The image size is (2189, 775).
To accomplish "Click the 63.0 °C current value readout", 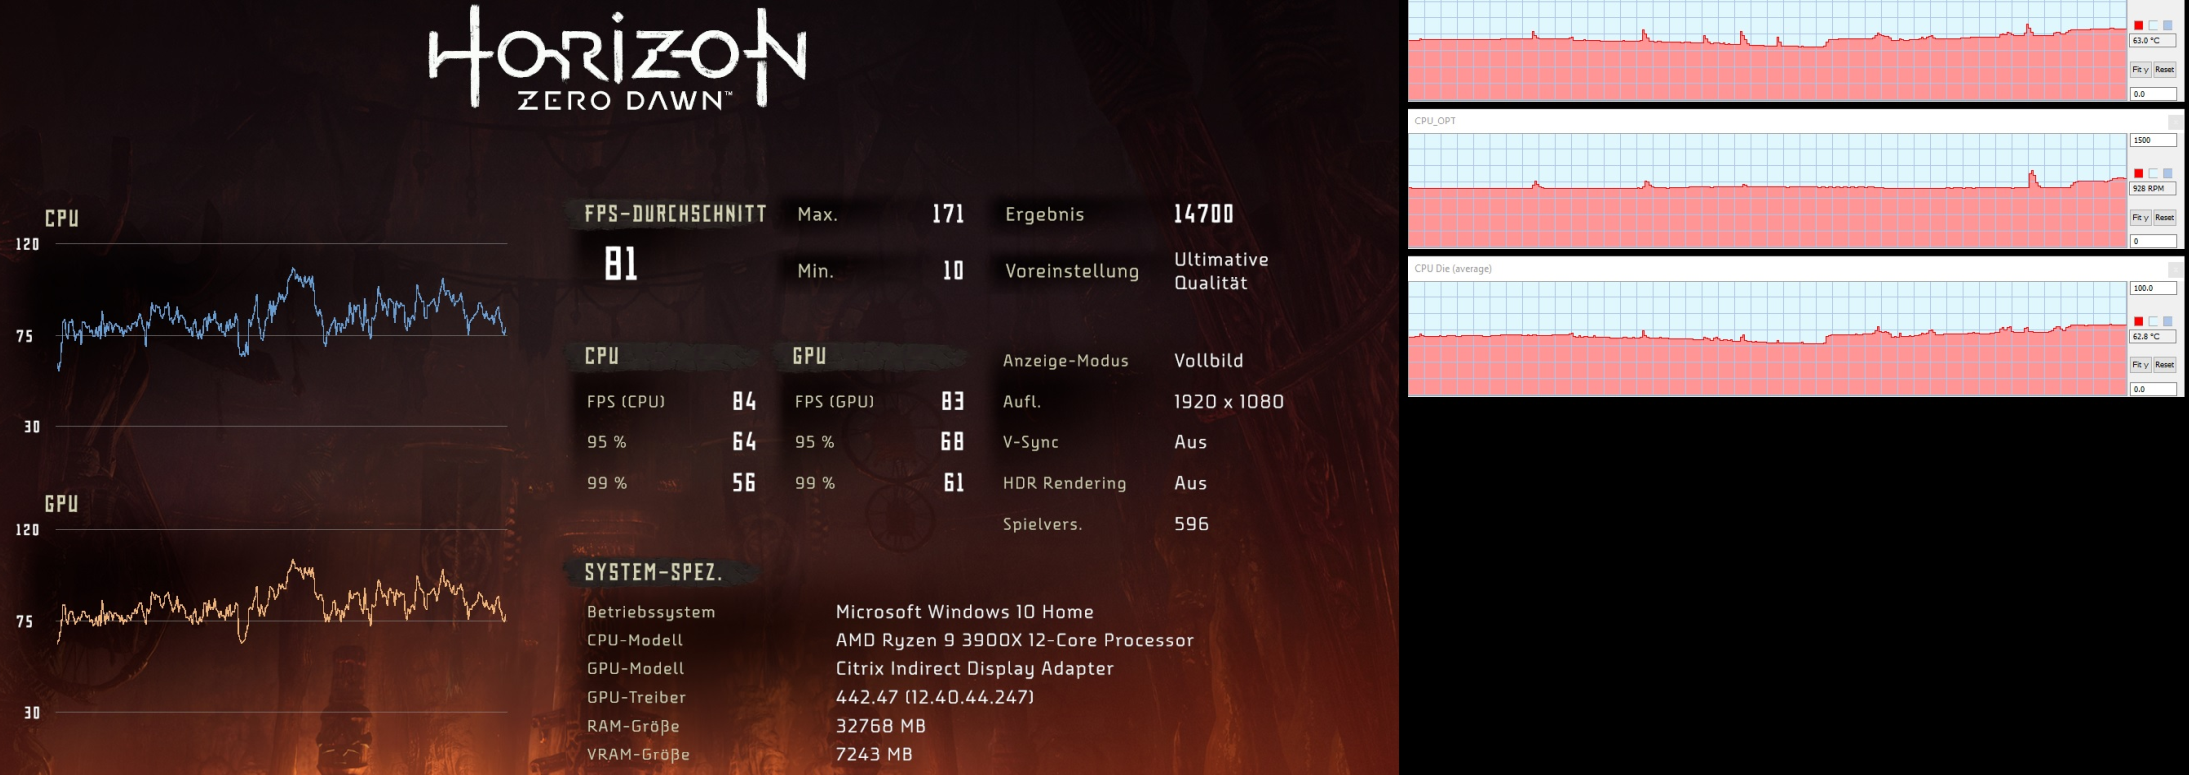I will pyautogui.click(x=2153, y=41).
